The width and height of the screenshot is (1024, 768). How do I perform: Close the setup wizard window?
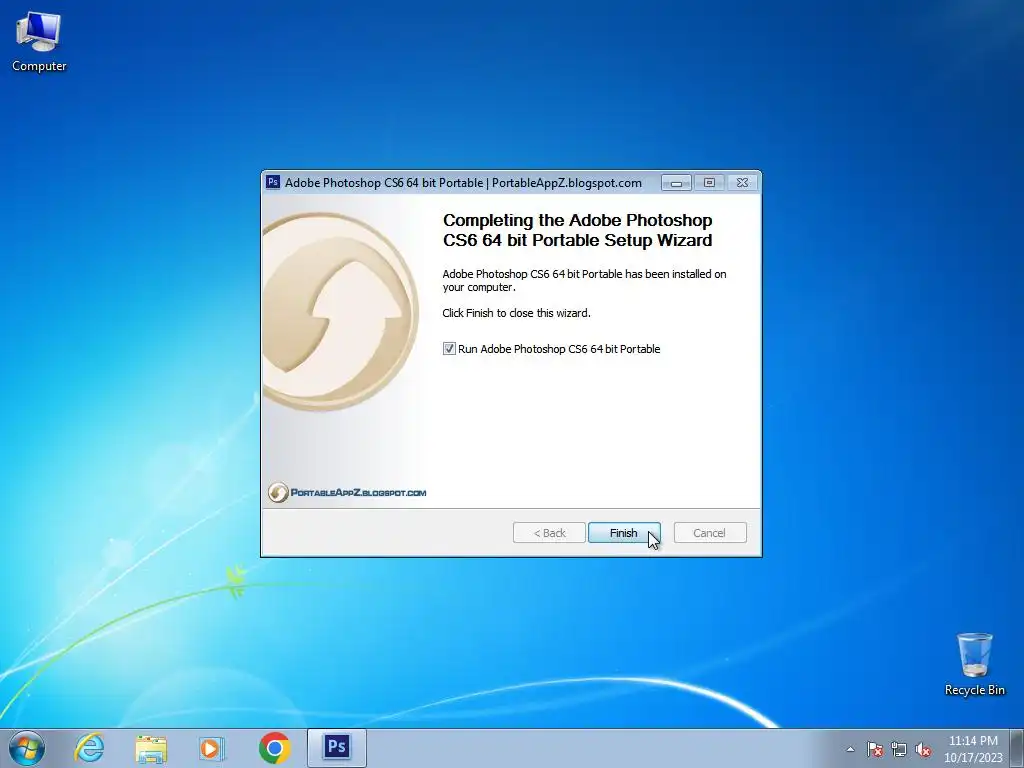[743, 183]
